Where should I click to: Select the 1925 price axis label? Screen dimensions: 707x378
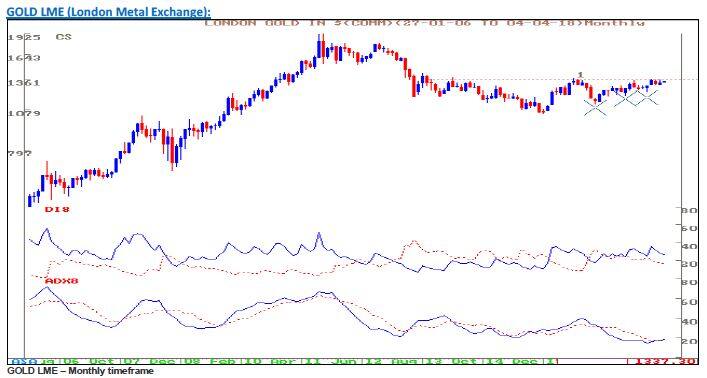coord(24,37)
